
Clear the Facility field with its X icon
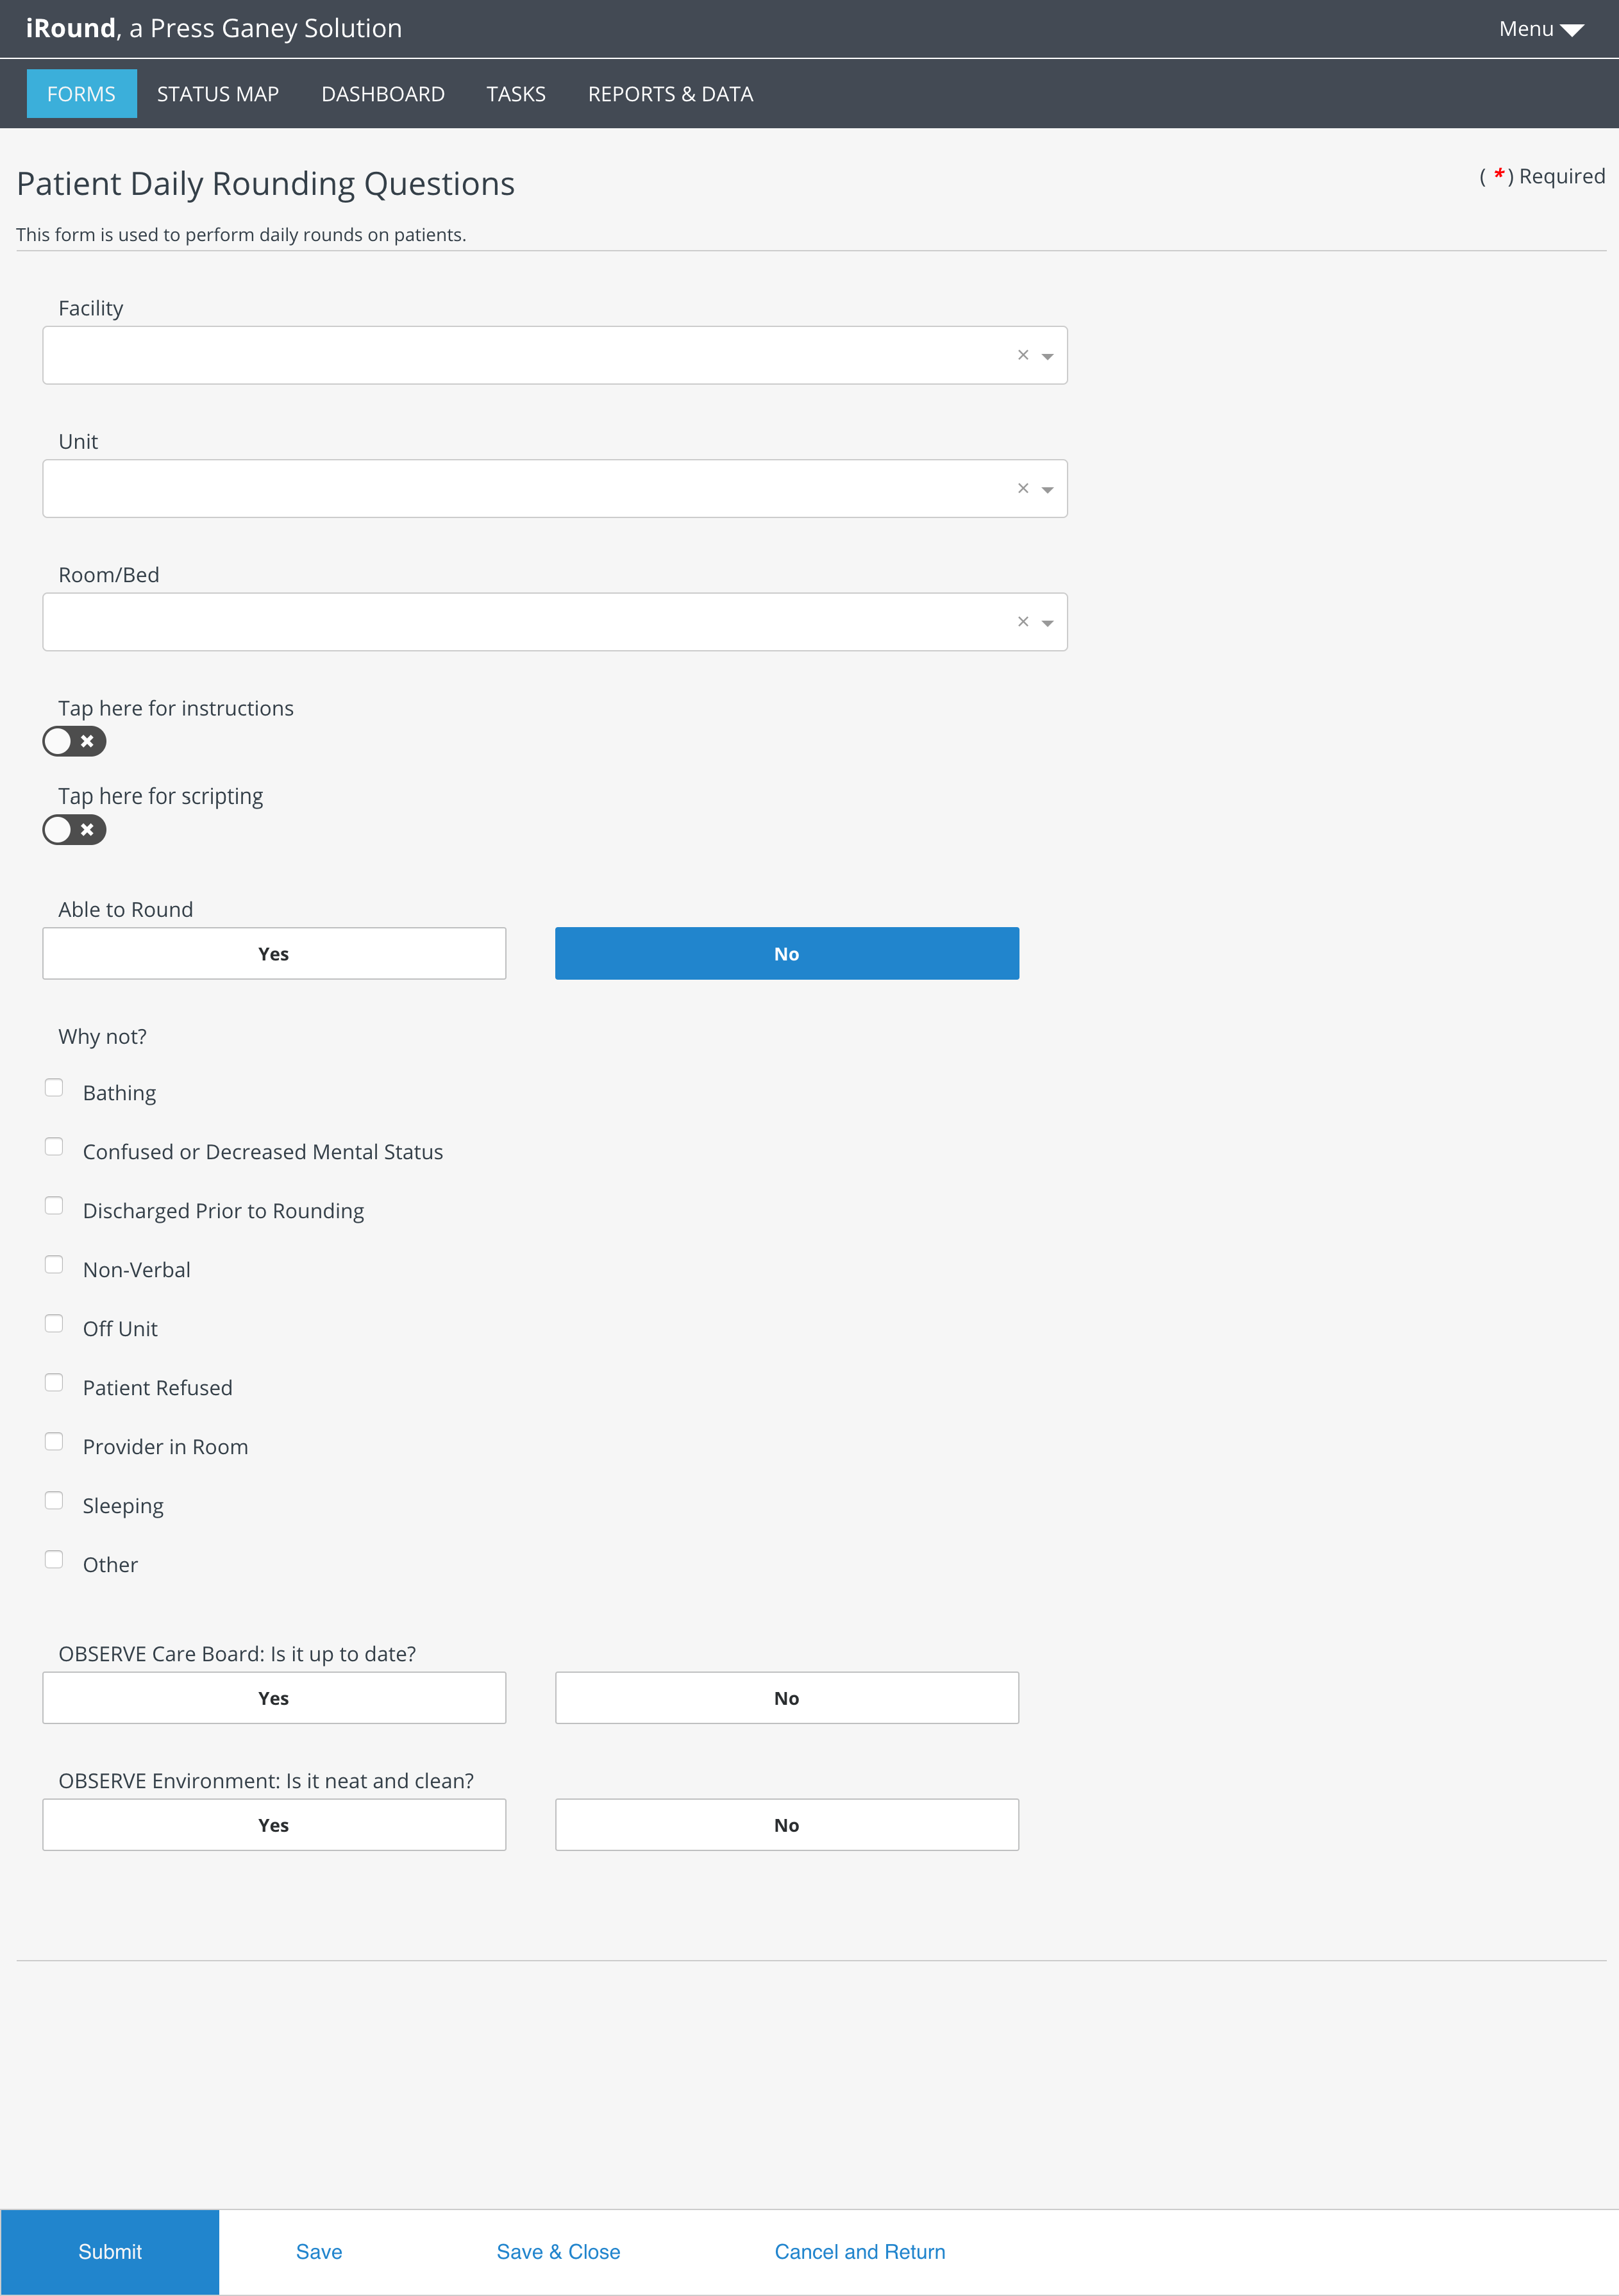(1023, 355)
